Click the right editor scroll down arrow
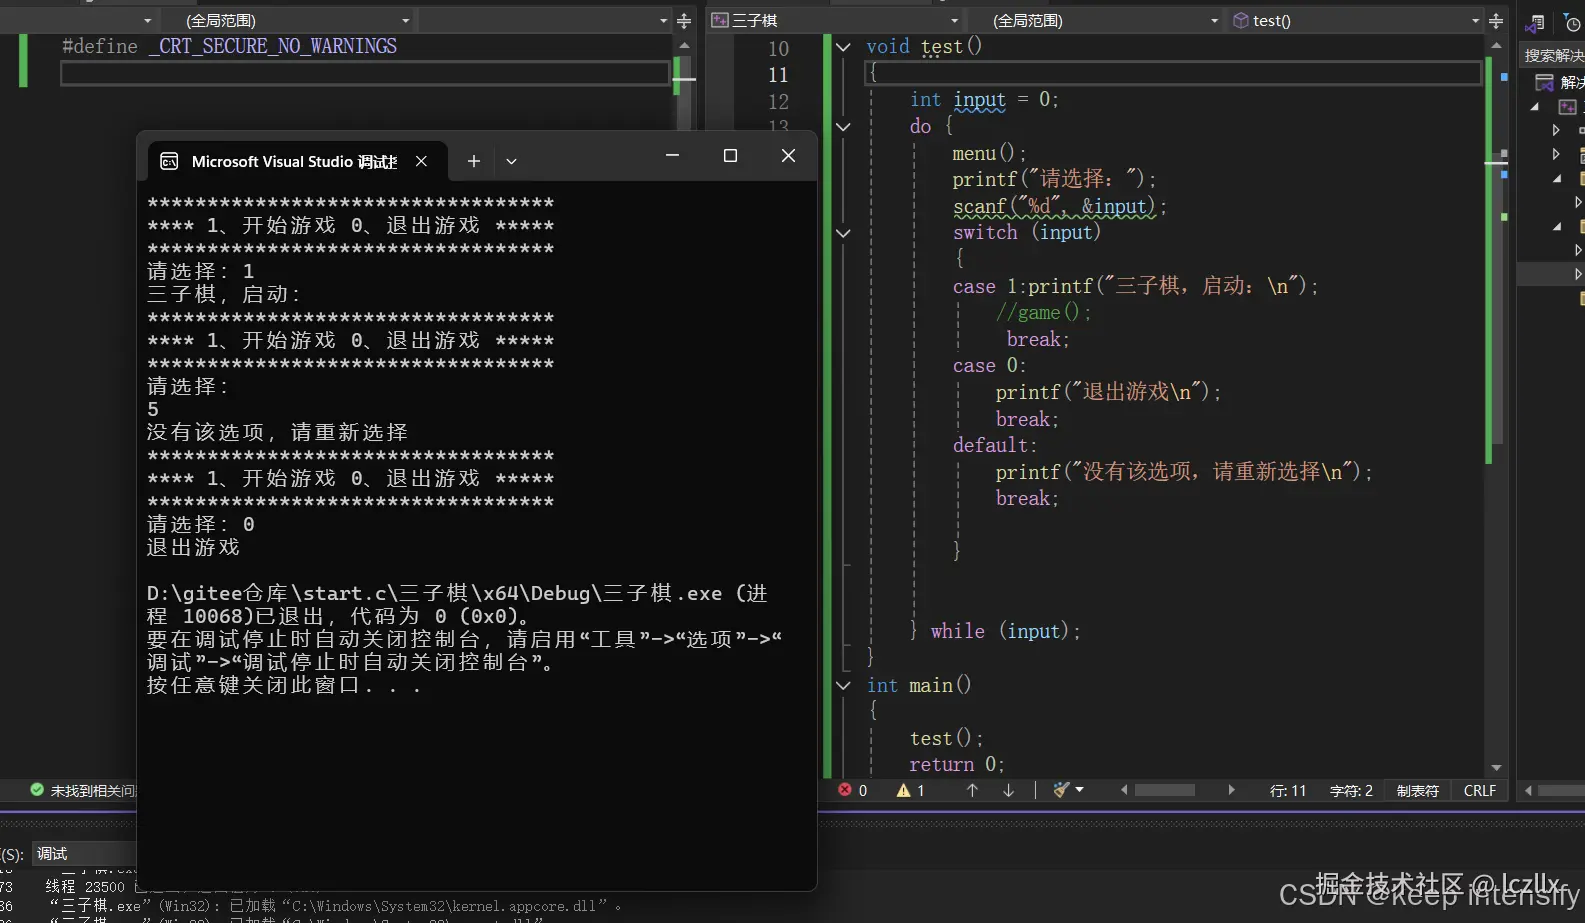The width and height of the screenshot is (1585, 923). [1496, 768]
